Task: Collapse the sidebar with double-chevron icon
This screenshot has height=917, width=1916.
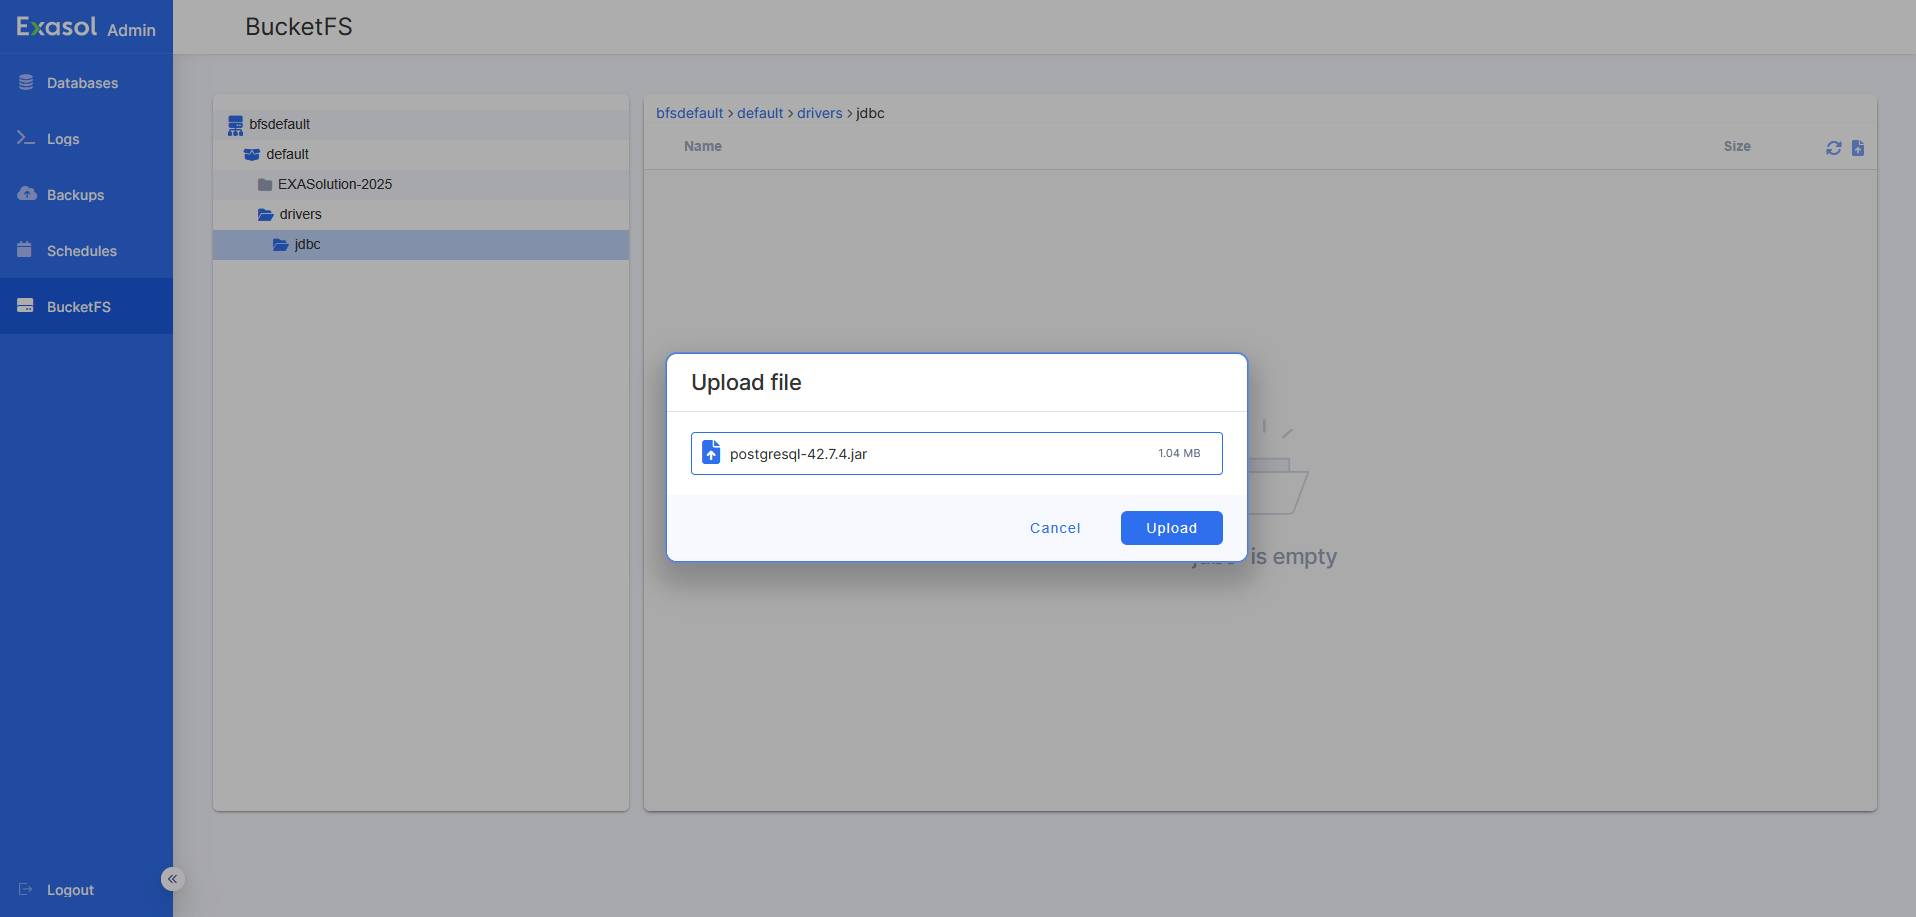Action: pos(172,879)
